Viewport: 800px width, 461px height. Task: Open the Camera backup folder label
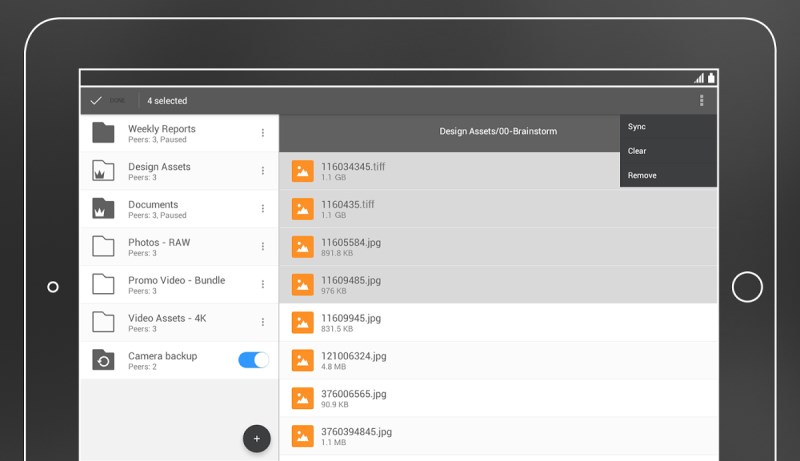click(x=163, y=356)
